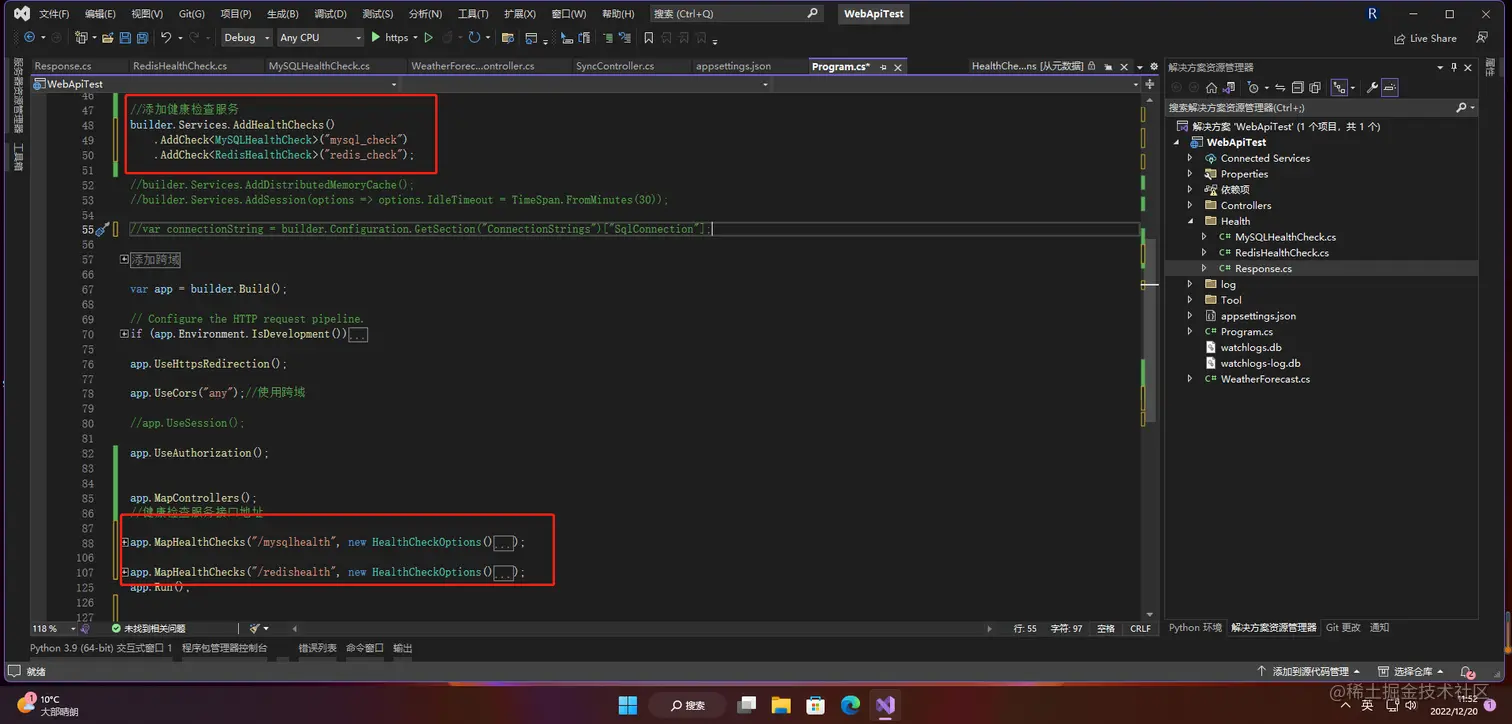
Task: Click Collapse All icon in Solution Explorer
Action: pos(1297,88)
